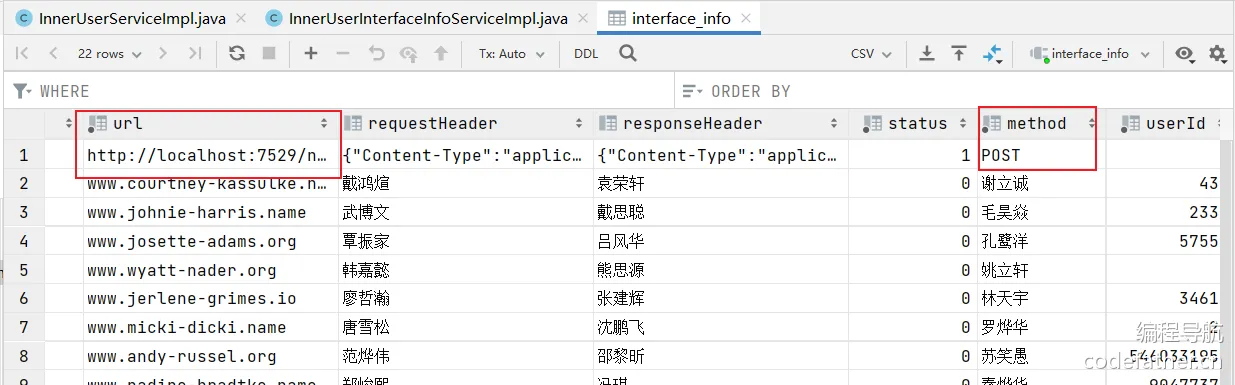Select the www.josette-adams.org cell
This screenshot has width=1235, height=385.
pyautogui.click(x=209, y=241)
